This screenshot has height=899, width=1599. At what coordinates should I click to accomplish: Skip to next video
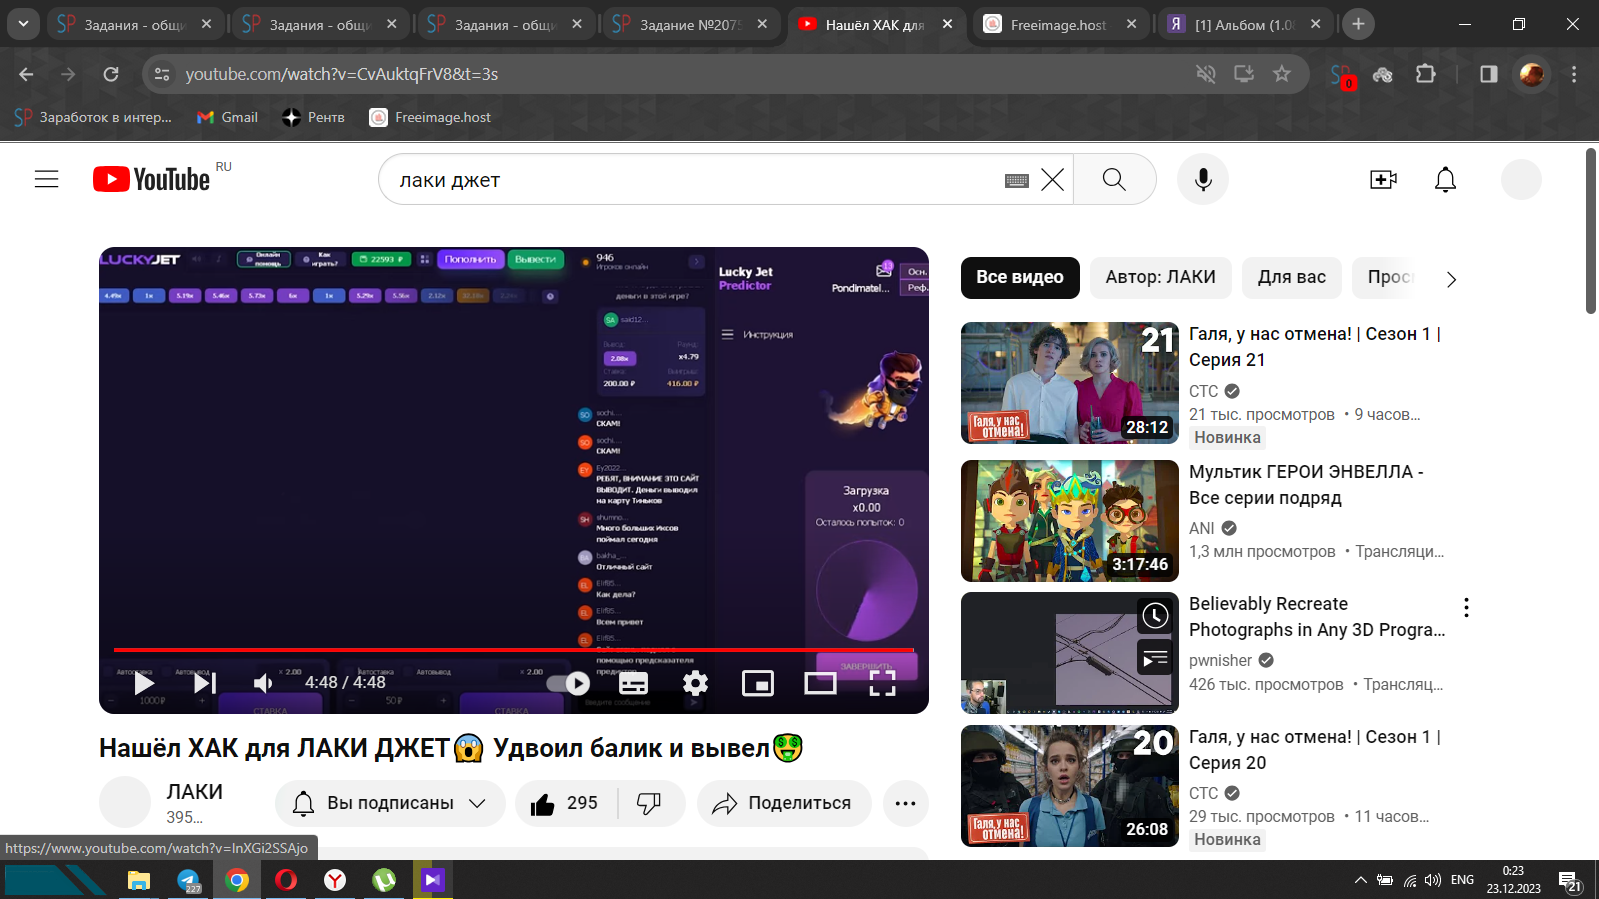(x=204, y=683)
